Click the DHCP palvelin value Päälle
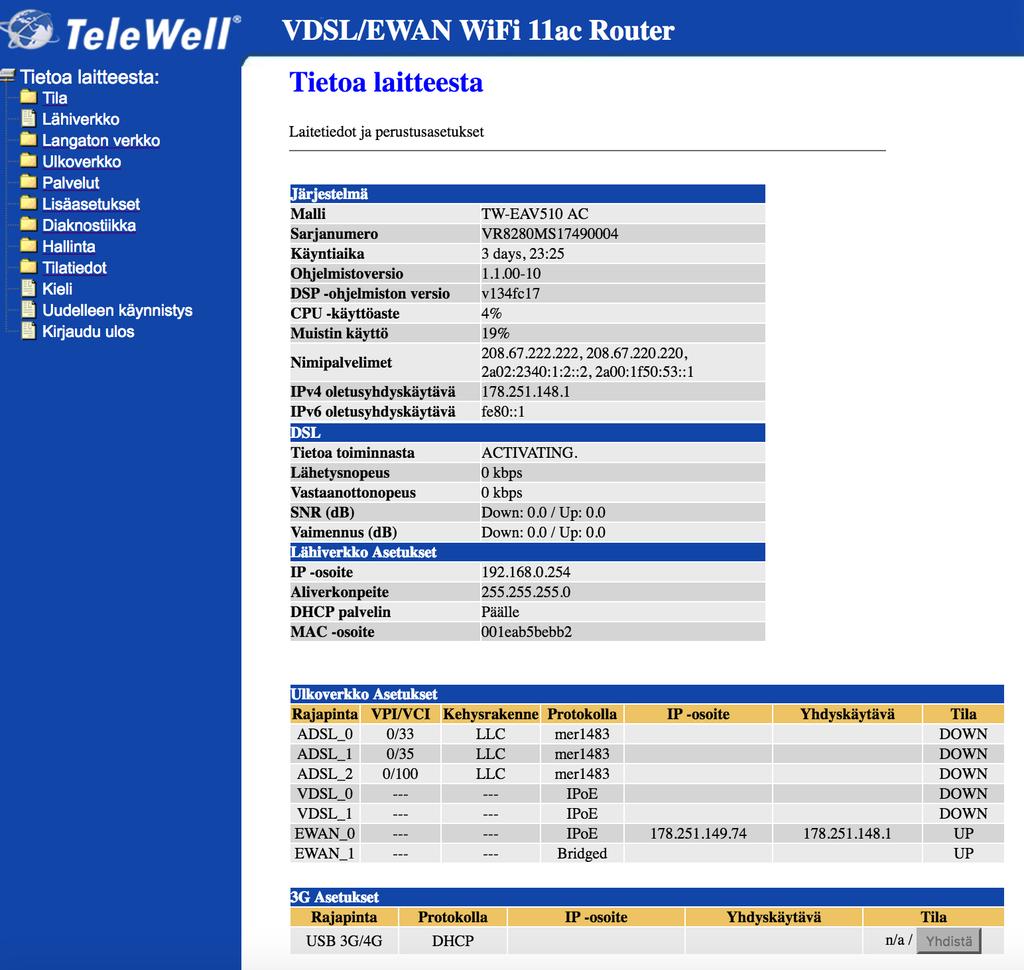 500,611
